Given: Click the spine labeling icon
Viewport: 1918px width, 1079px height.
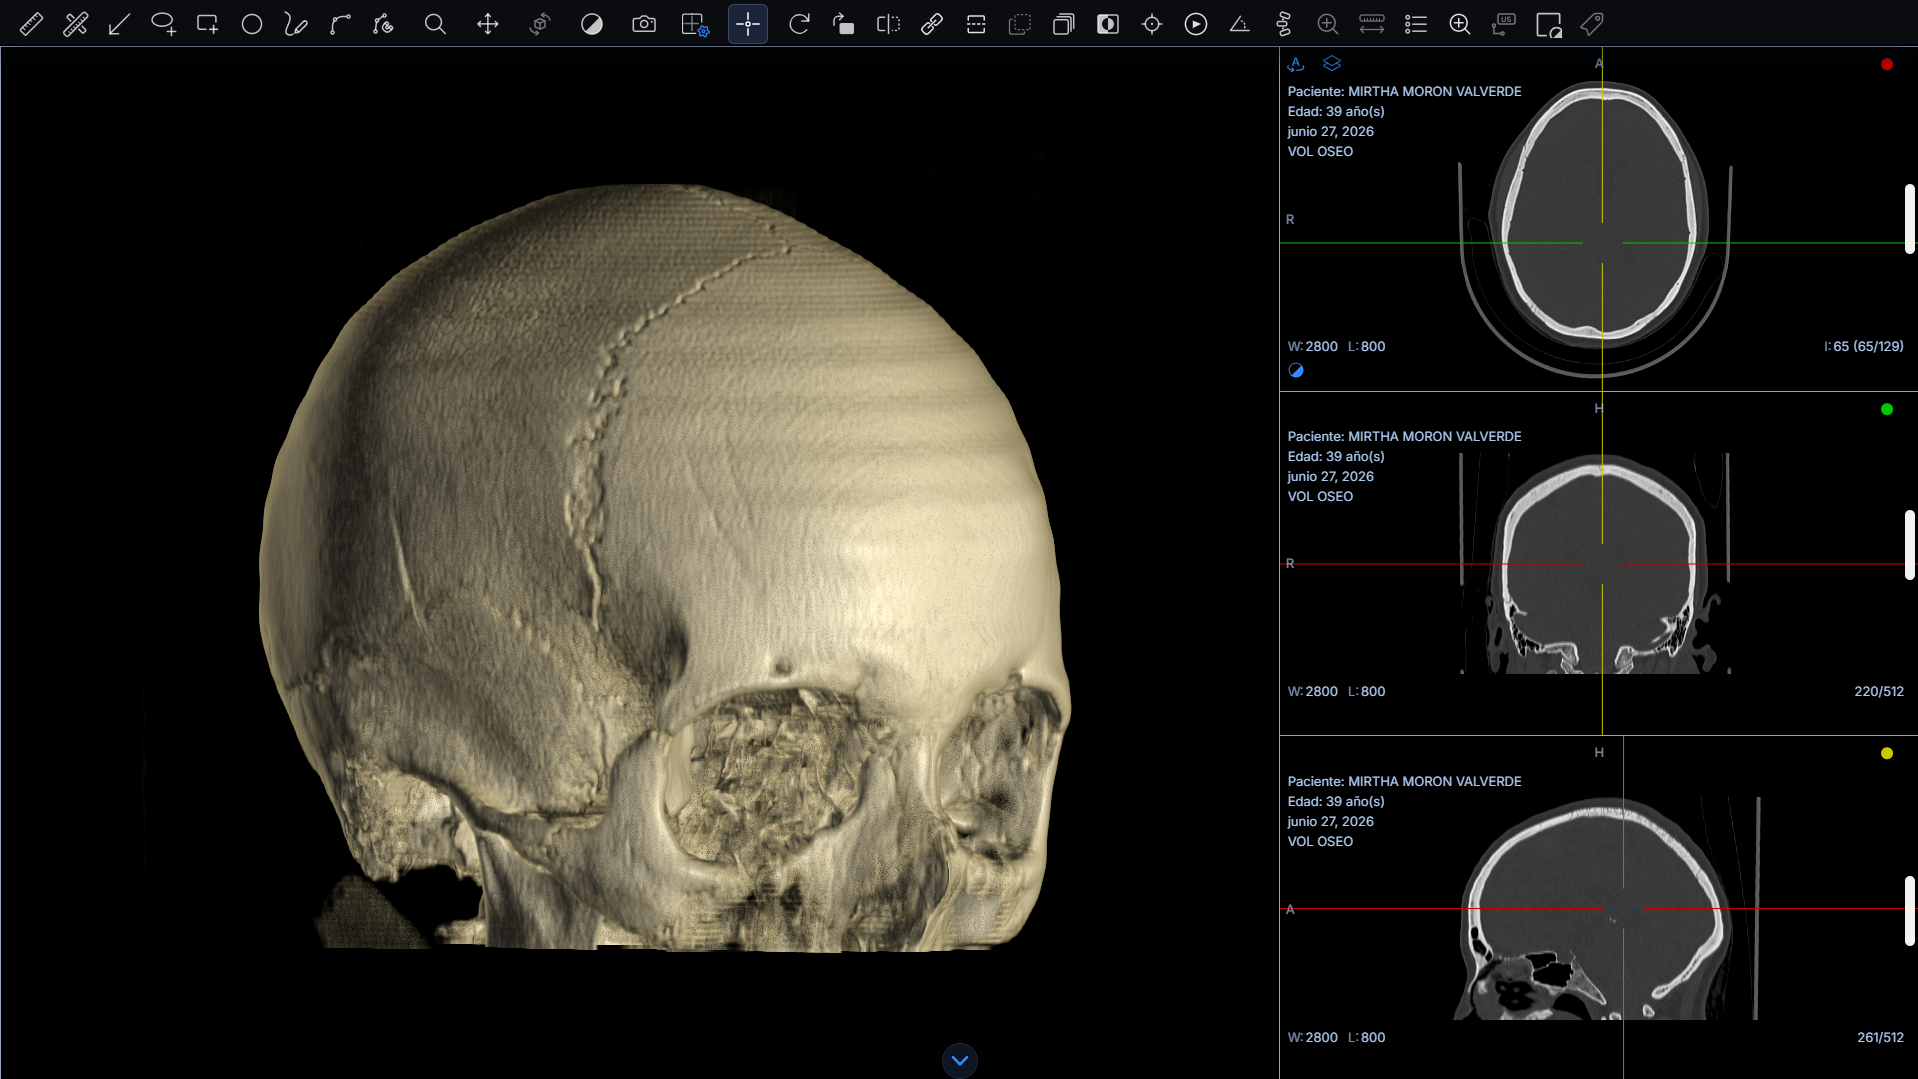Looking at the screenshot, I should (1284, 24).
